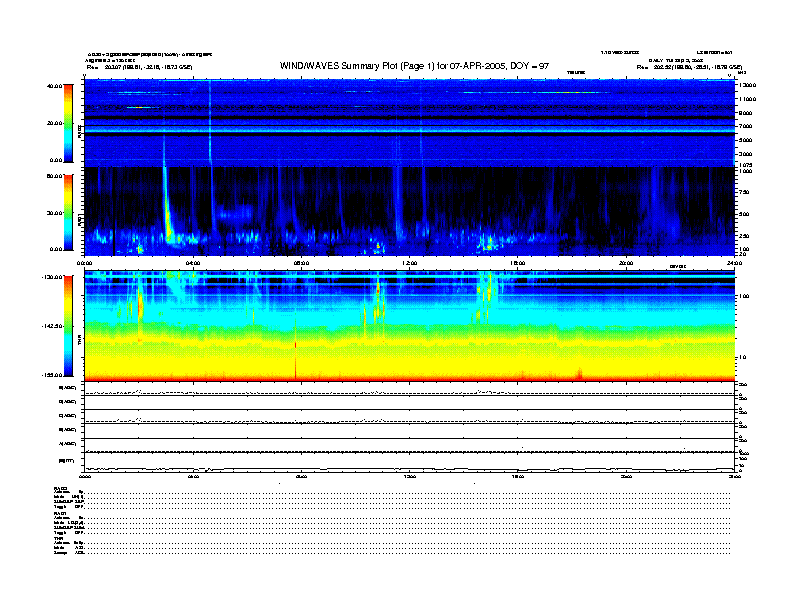Click the 9000 frequency axis label
This screenshot has height=612, width=792.
tap(746, 113)
